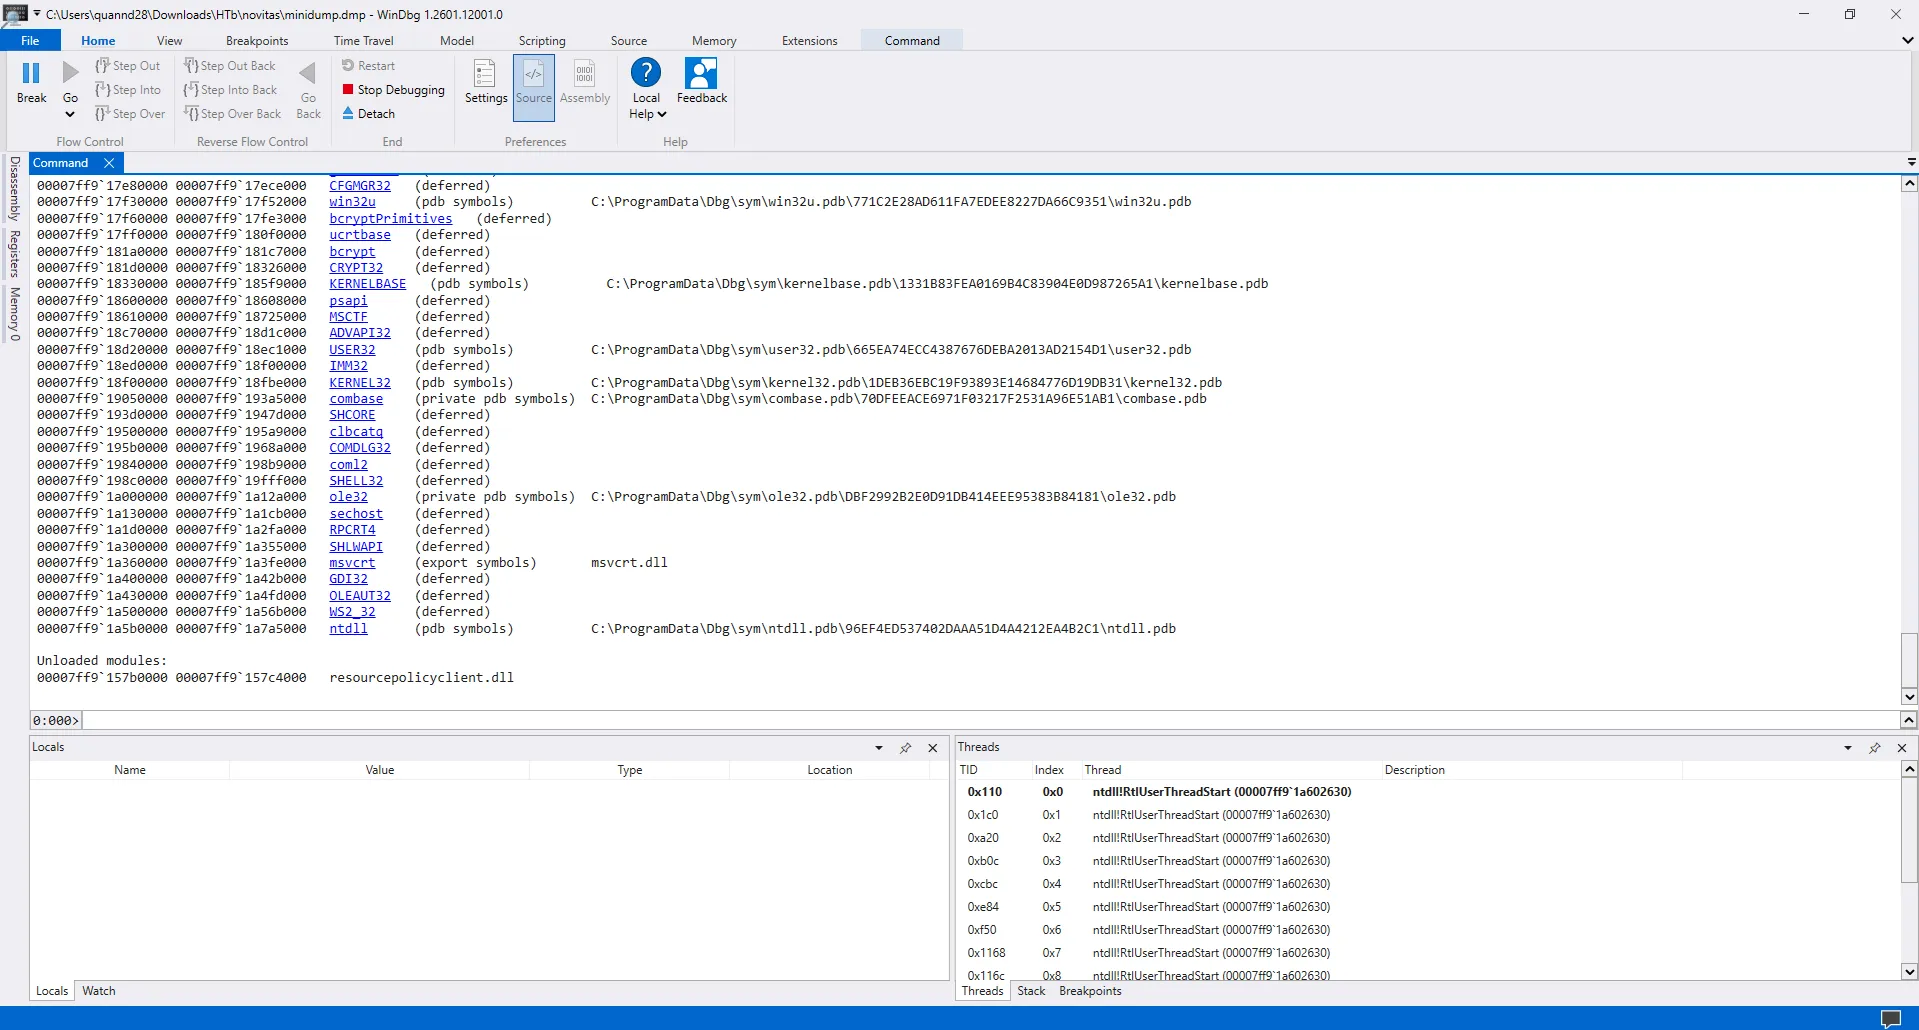This screenshot has height=1030, width=1919.
Task: Click the Detach icon button
Action: (x=348, y=114)
